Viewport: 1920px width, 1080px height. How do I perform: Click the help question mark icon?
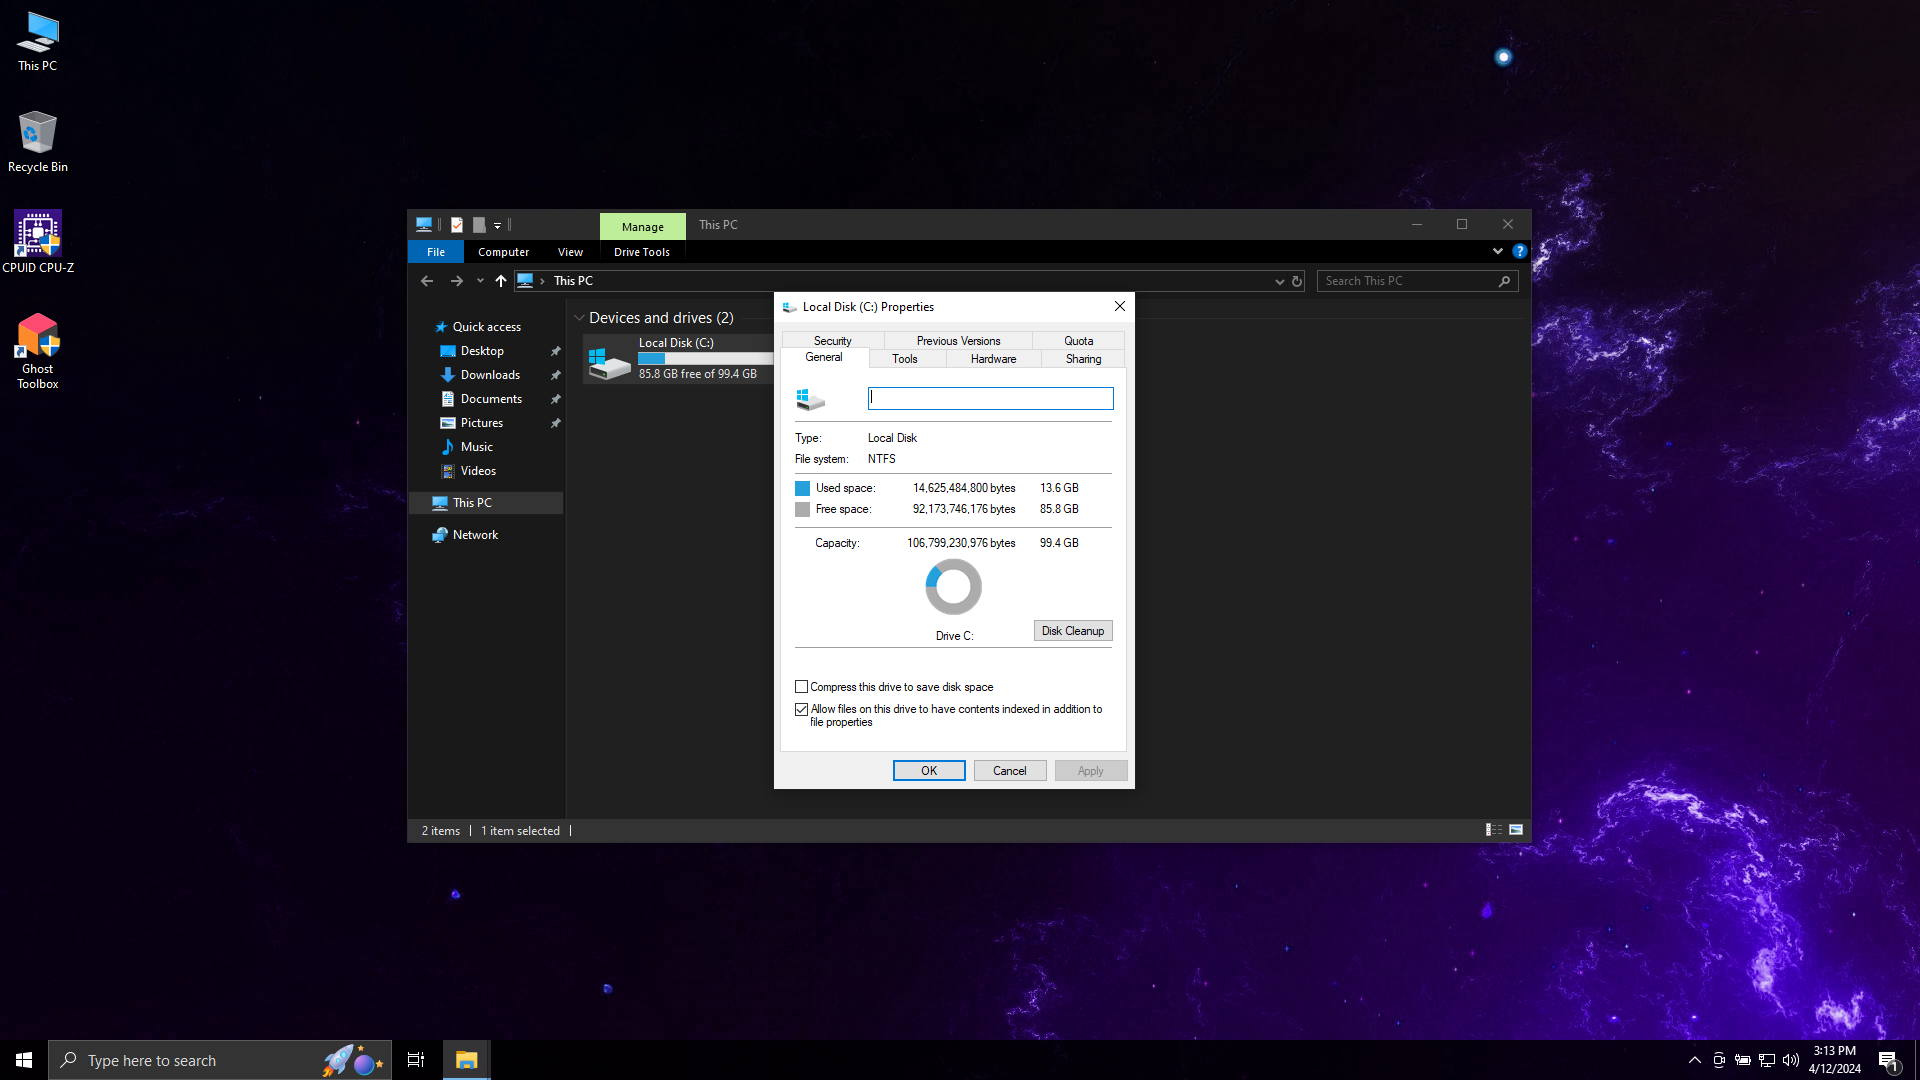click(1519, 252)
